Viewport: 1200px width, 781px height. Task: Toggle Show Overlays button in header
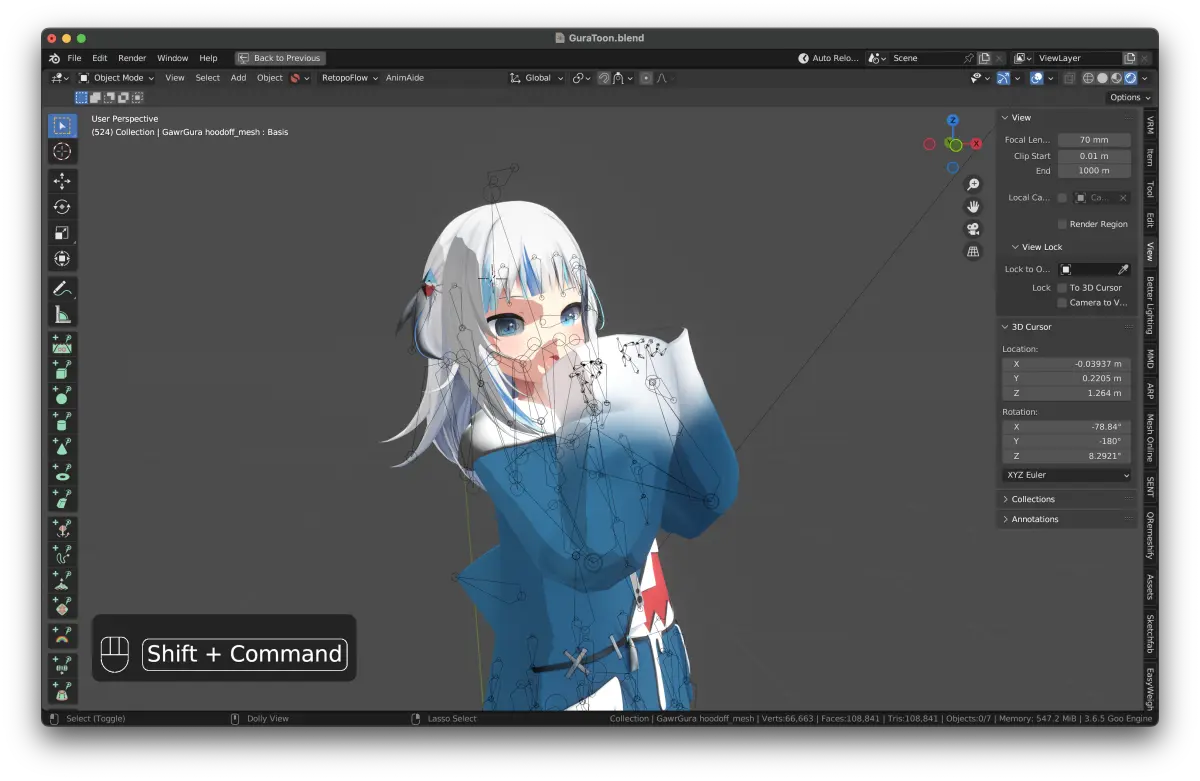tap(1037, 78)
